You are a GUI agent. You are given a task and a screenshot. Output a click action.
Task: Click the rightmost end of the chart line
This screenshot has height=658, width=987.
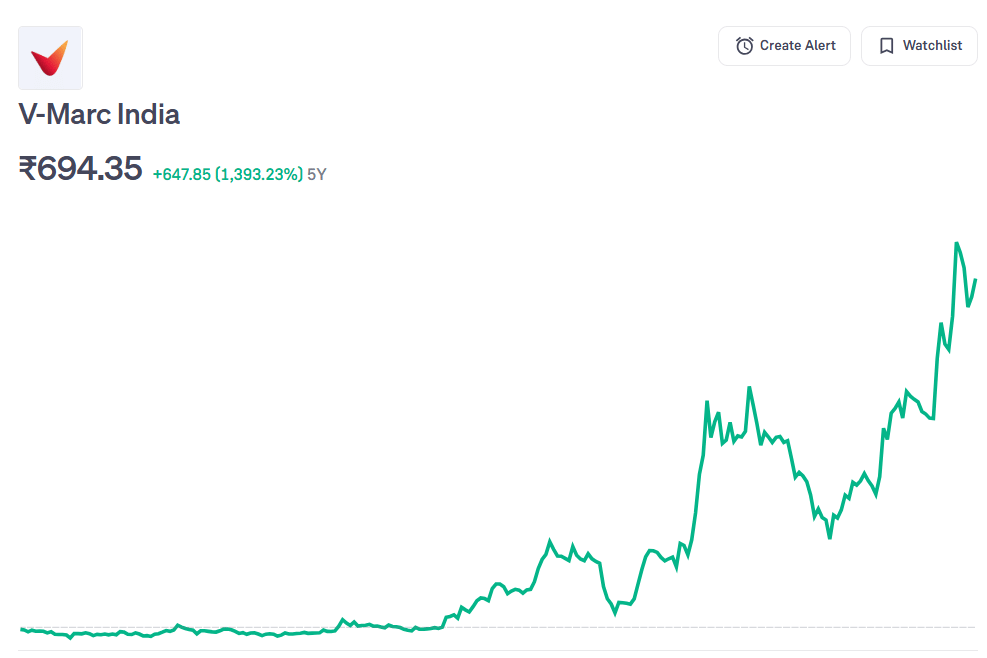975,280
